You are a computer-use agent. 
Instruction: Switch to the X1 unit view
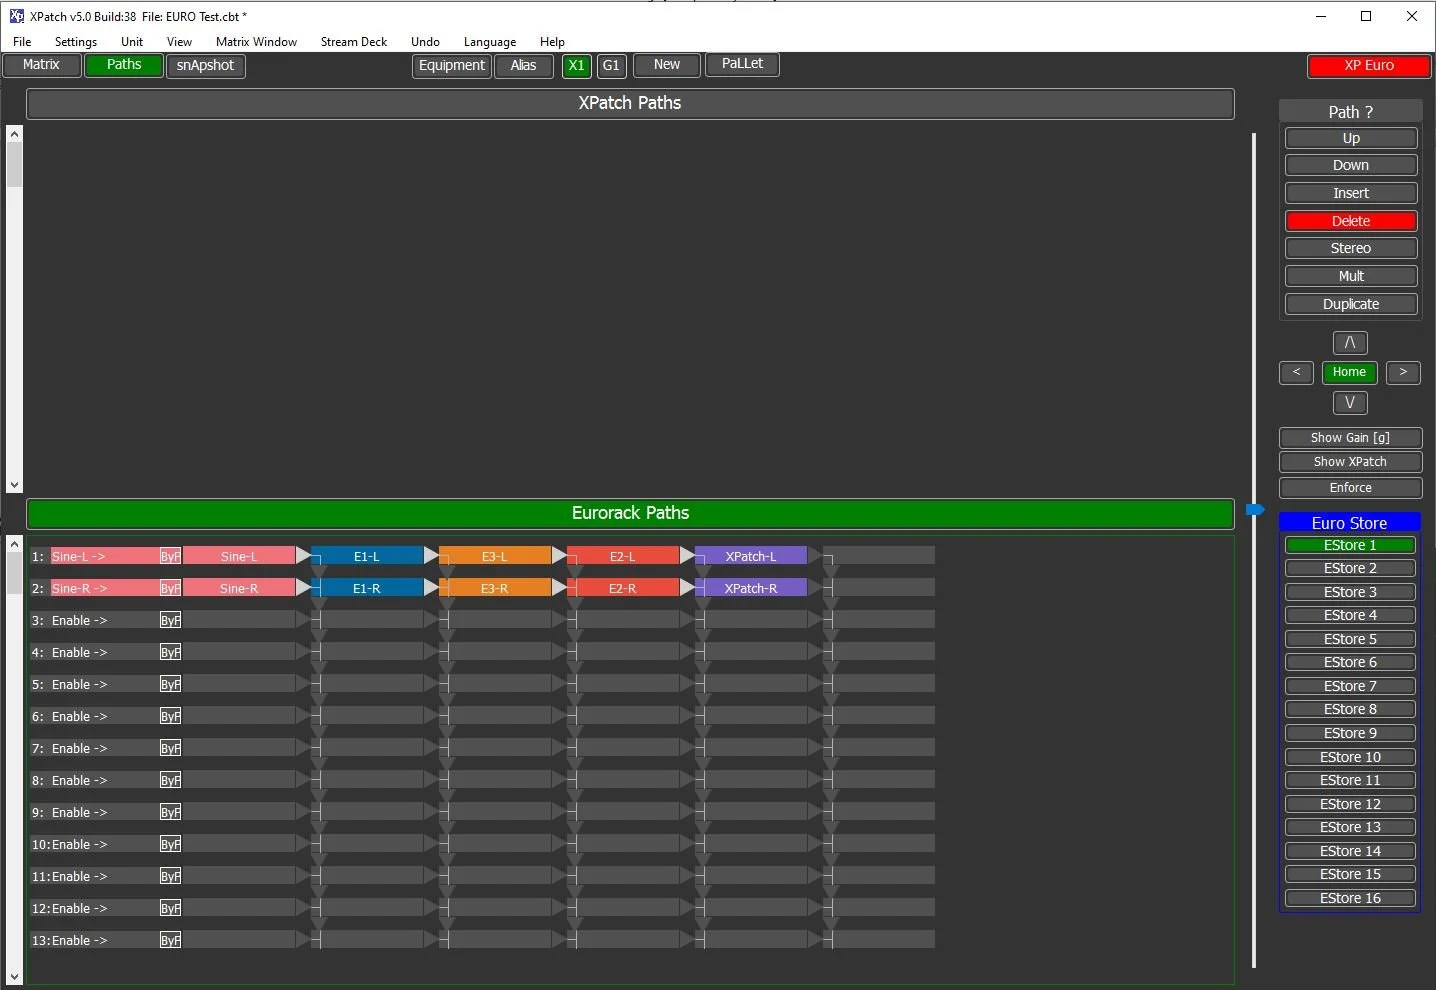(577, 66)
